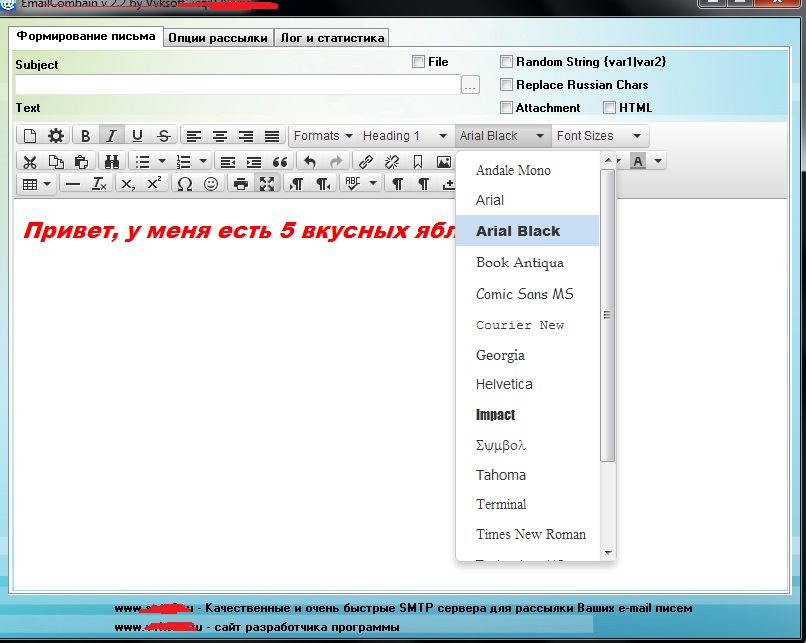Tick the HTML checkbox
The height and width of the screenshot is (643, 806).
click(x=609, y=107)
